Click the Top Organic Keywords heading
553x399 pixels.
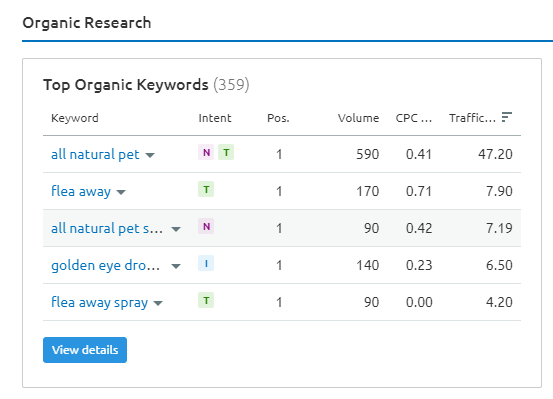point(126,85)
